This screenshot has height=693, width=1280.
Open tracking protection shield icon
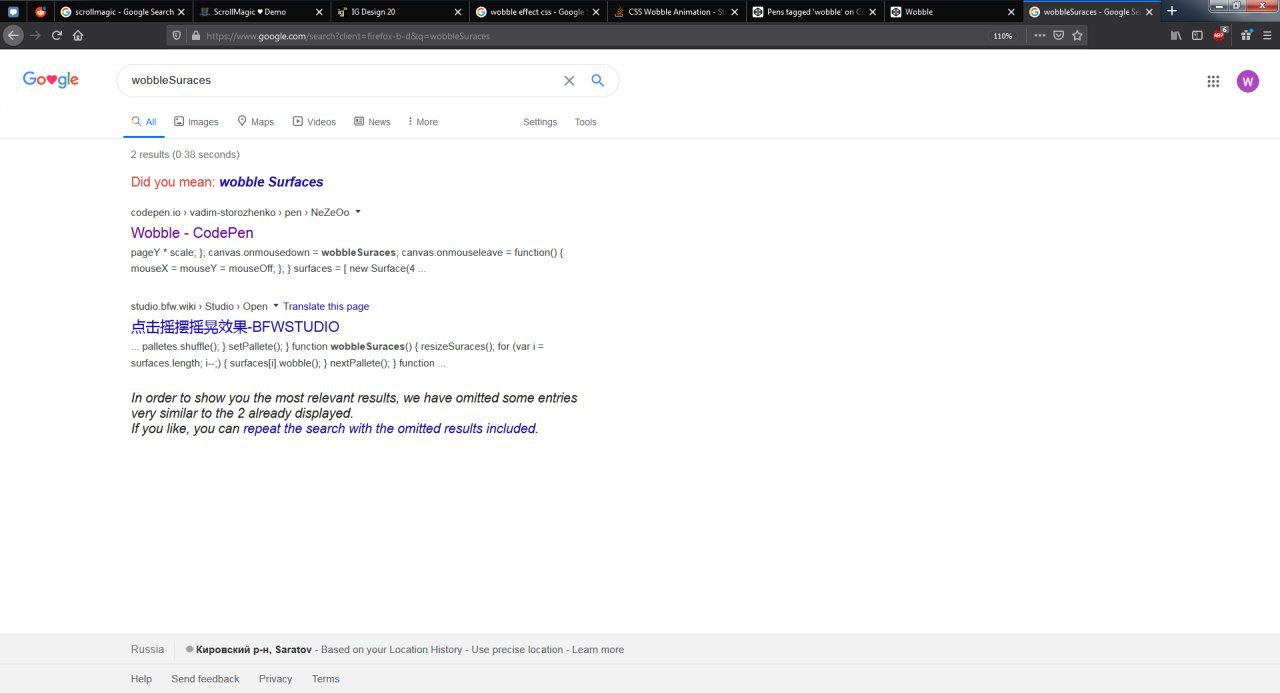[x=177, y=35]
